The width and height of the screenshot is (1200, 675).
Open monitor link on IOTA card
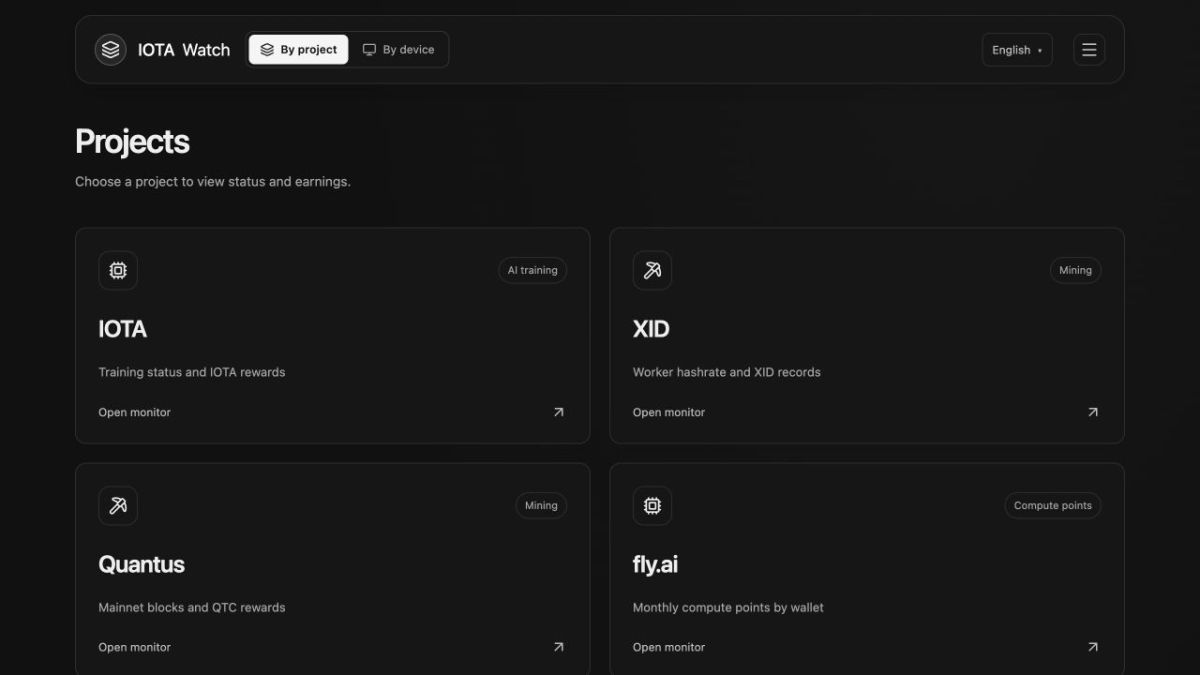[x=134, y=412]
